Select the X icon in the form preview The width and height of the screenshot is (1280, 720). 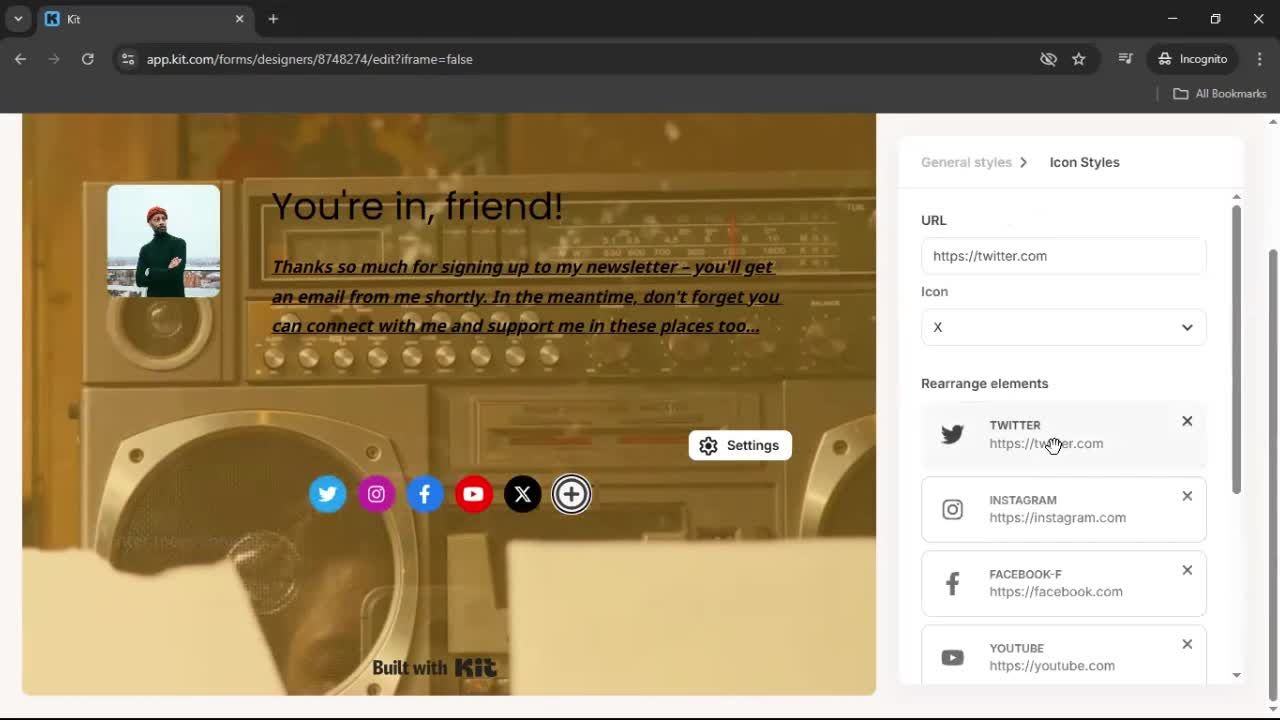pyautogui.click(x=522, y=493)
